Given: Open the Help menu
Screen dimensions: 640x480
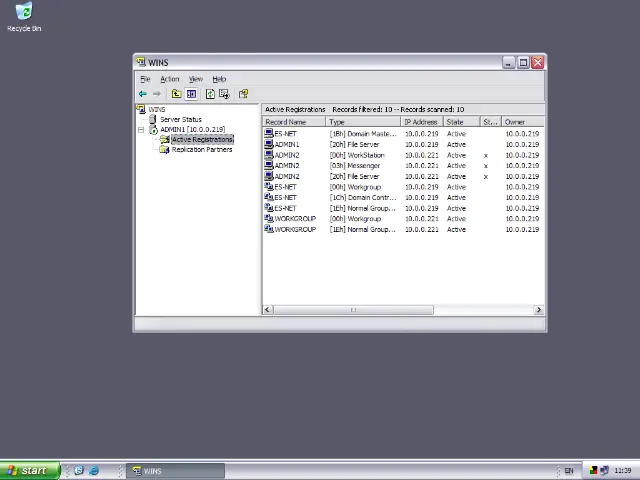Looking at the screenshot, I should tap(219, 79).
